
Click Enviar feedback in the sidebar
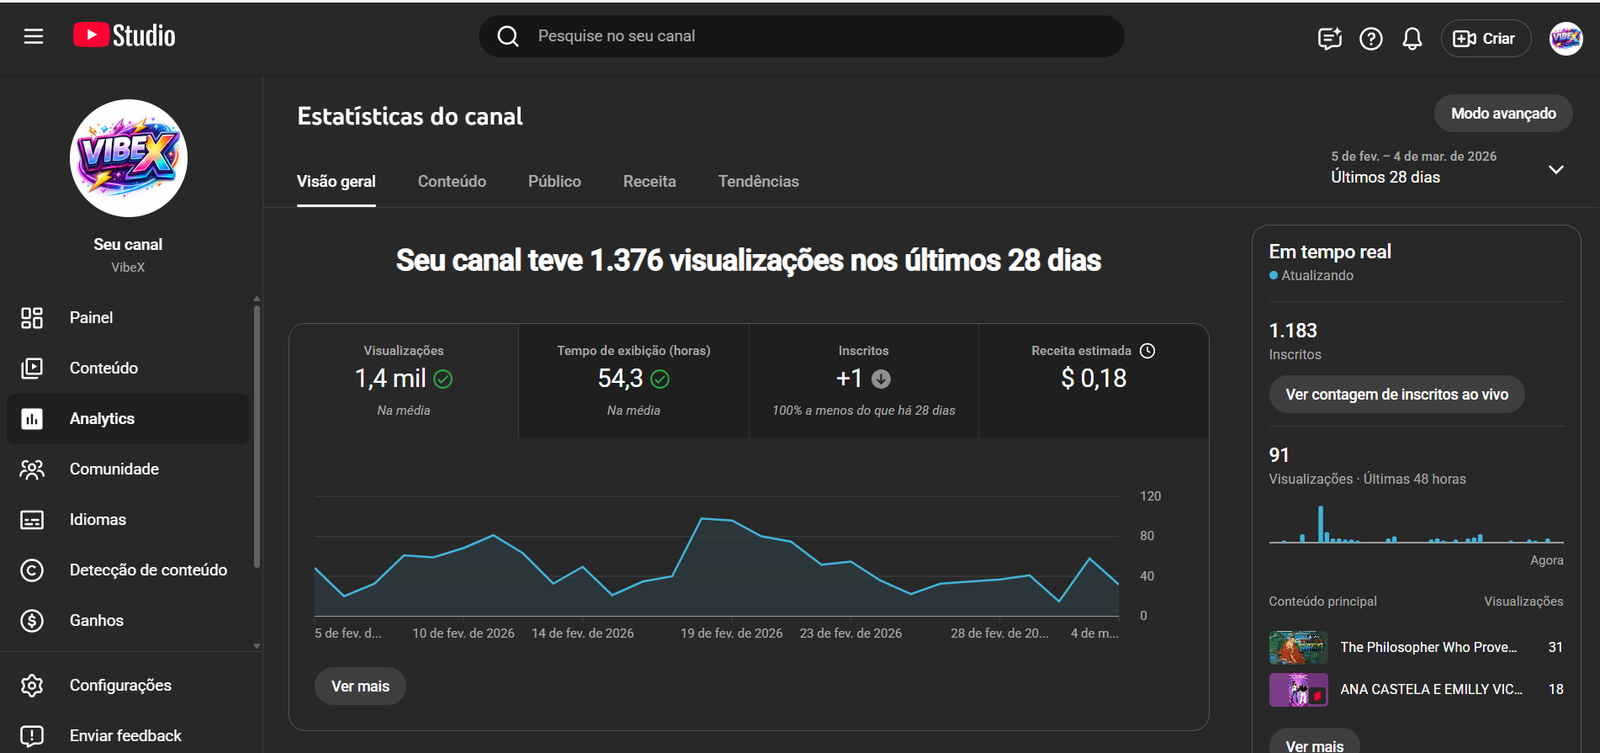[x=128, y=736]
